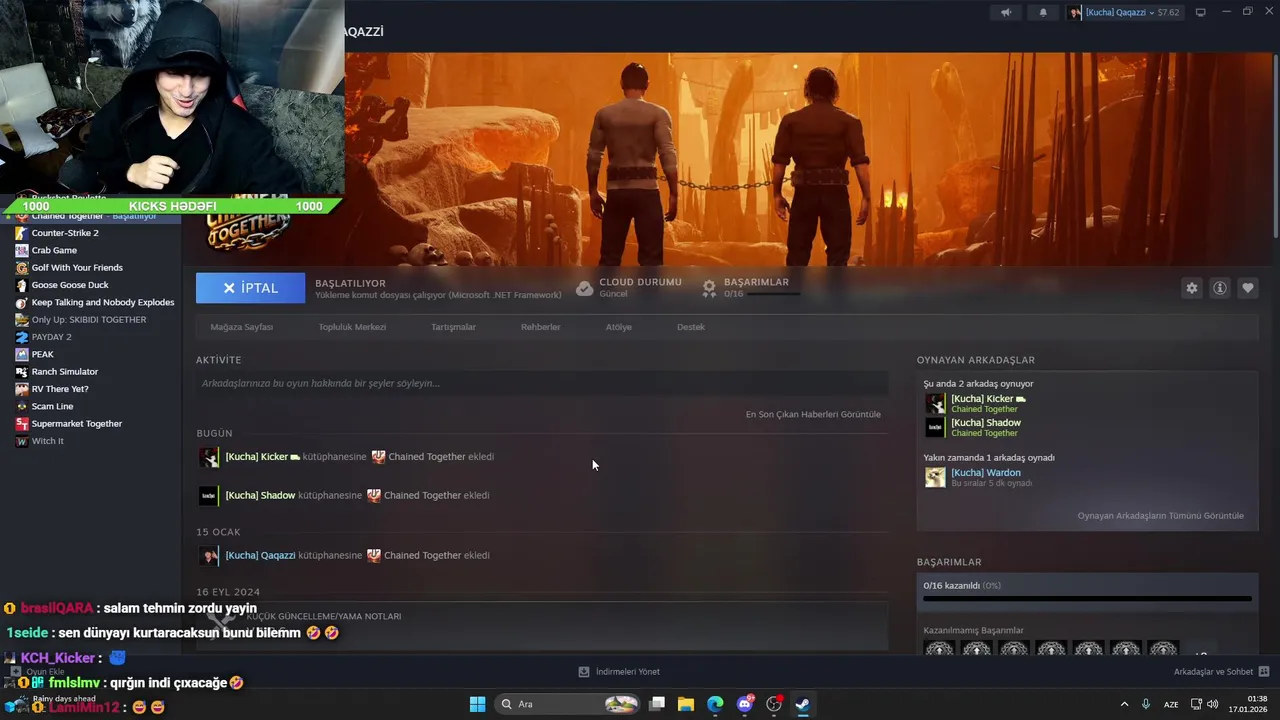
Task: Open Microsoft Edge from taskbar
Action: tap(715, 704)
